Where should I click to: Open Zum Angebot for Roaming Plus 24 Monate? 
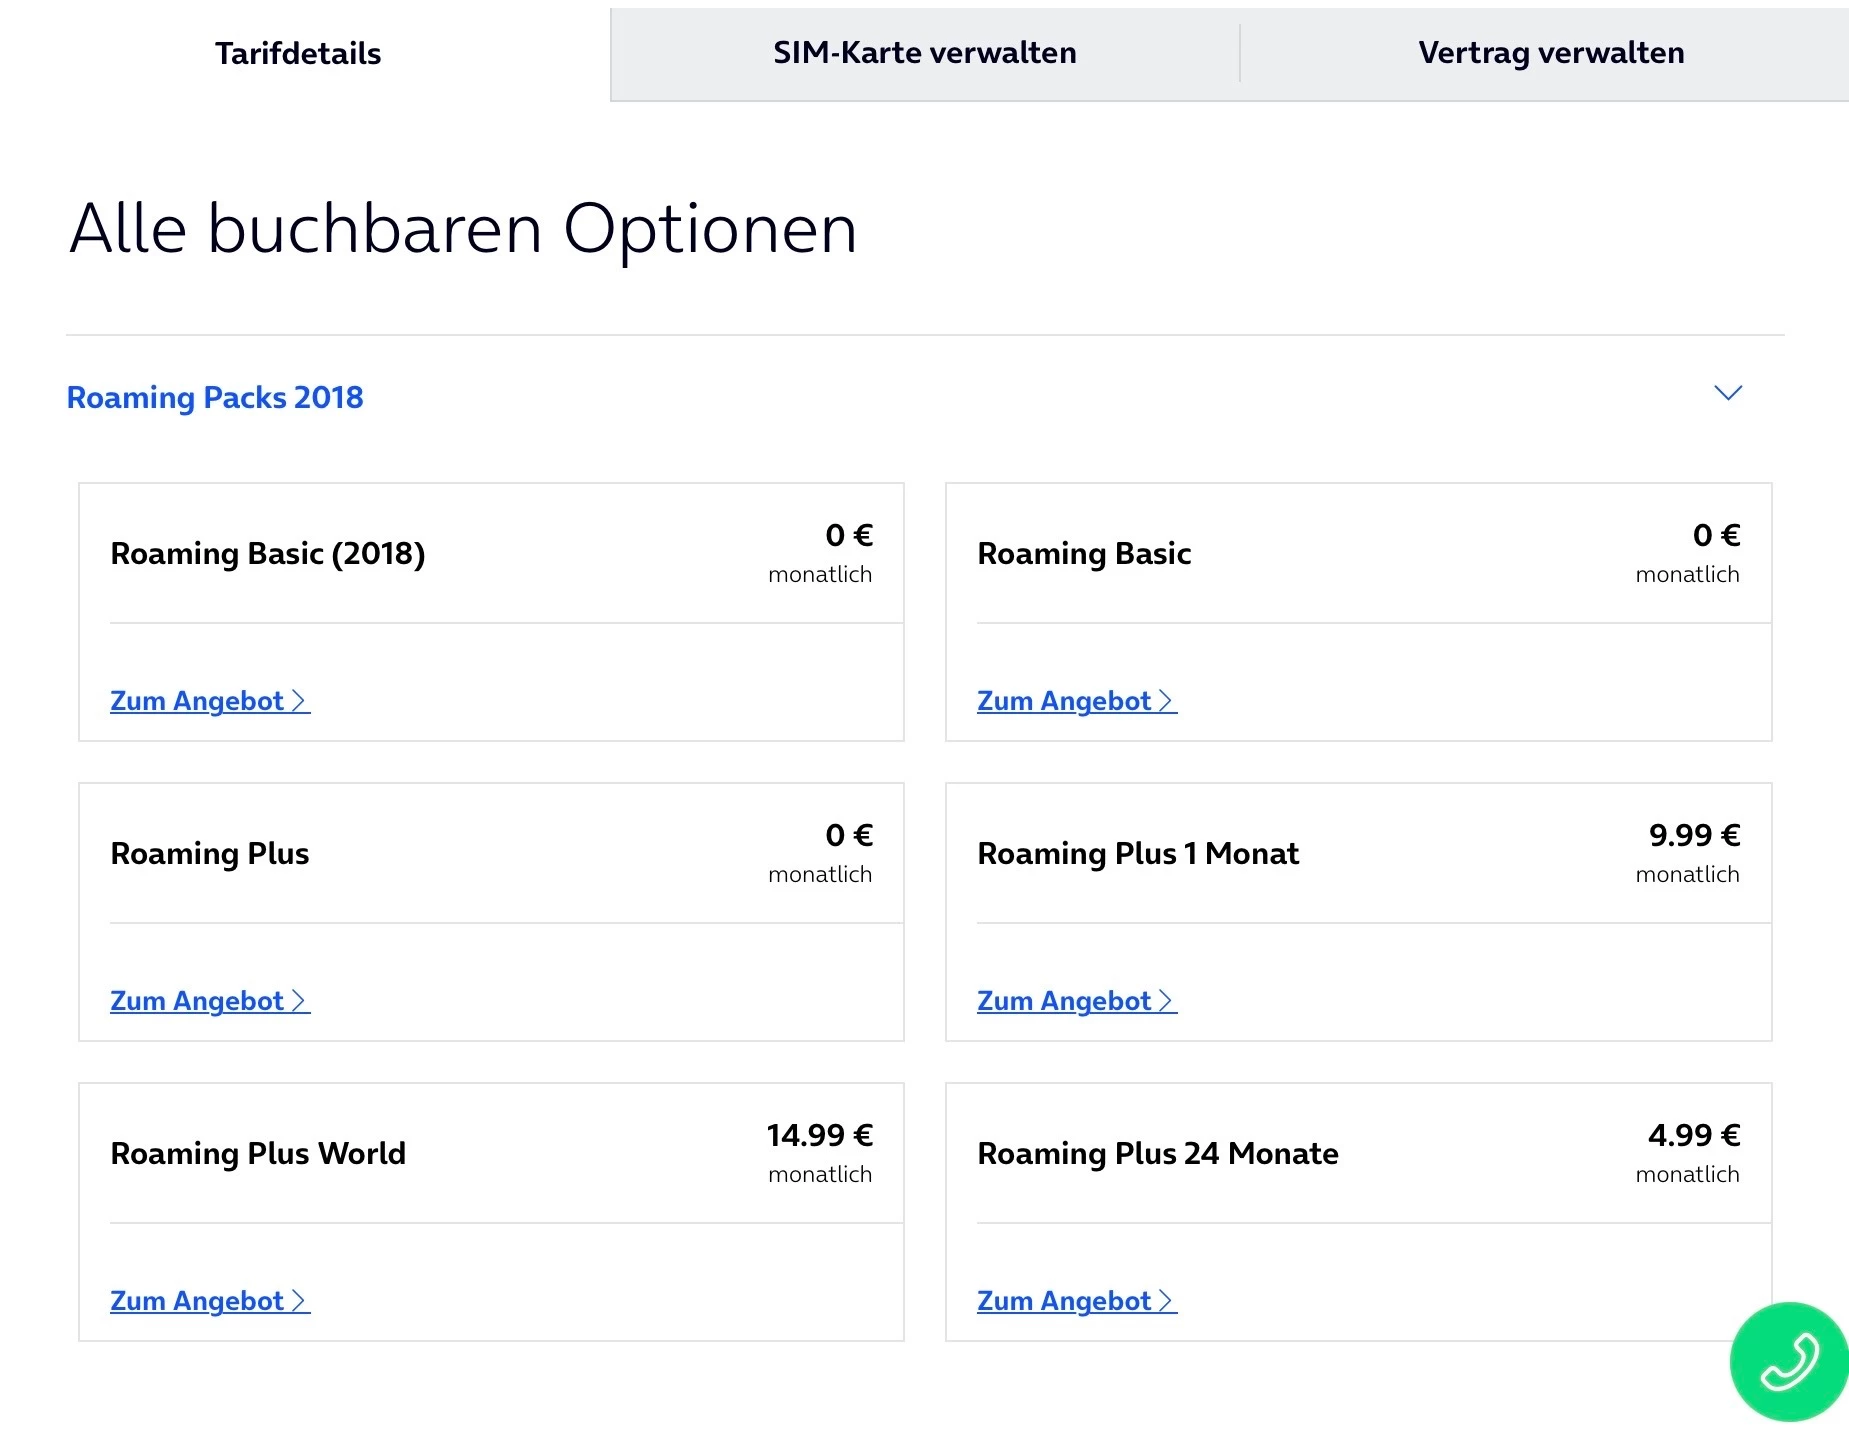[1076, 1301]
